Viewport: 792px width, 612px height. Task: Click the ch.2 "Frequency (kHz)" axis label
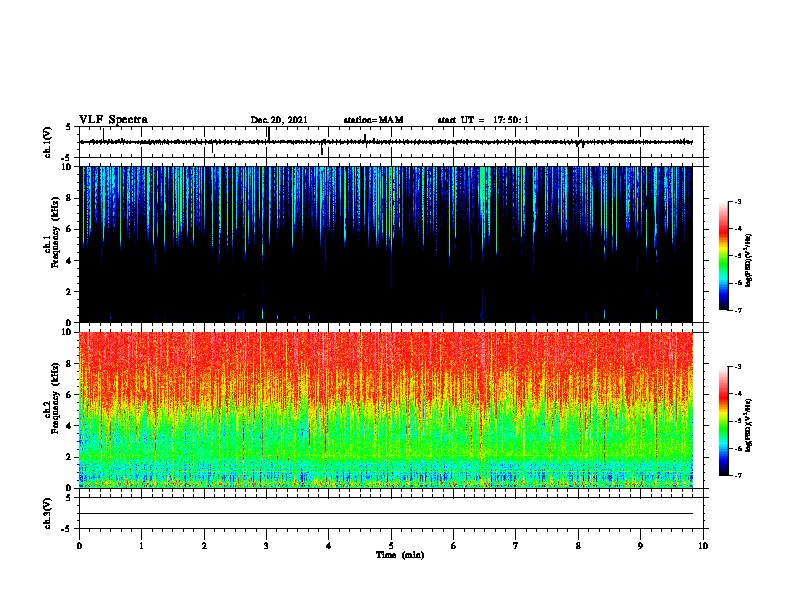pyautogui.click(x=55, y=398)
